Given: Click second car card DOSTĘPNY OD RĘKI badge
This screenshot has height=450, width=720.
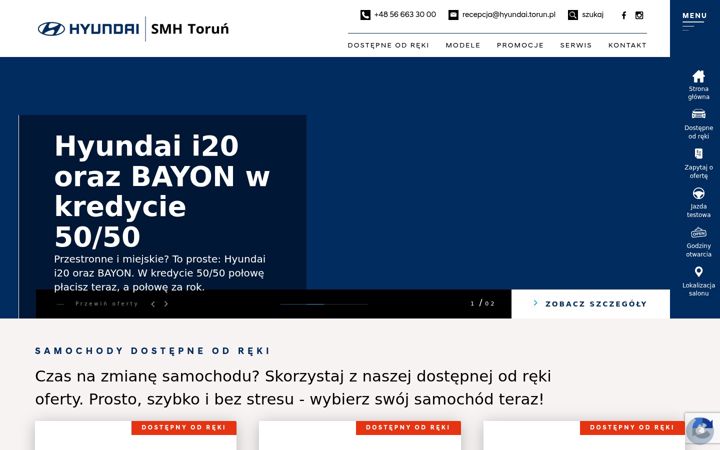Looking at the screenshot, I should pos(408,428).
